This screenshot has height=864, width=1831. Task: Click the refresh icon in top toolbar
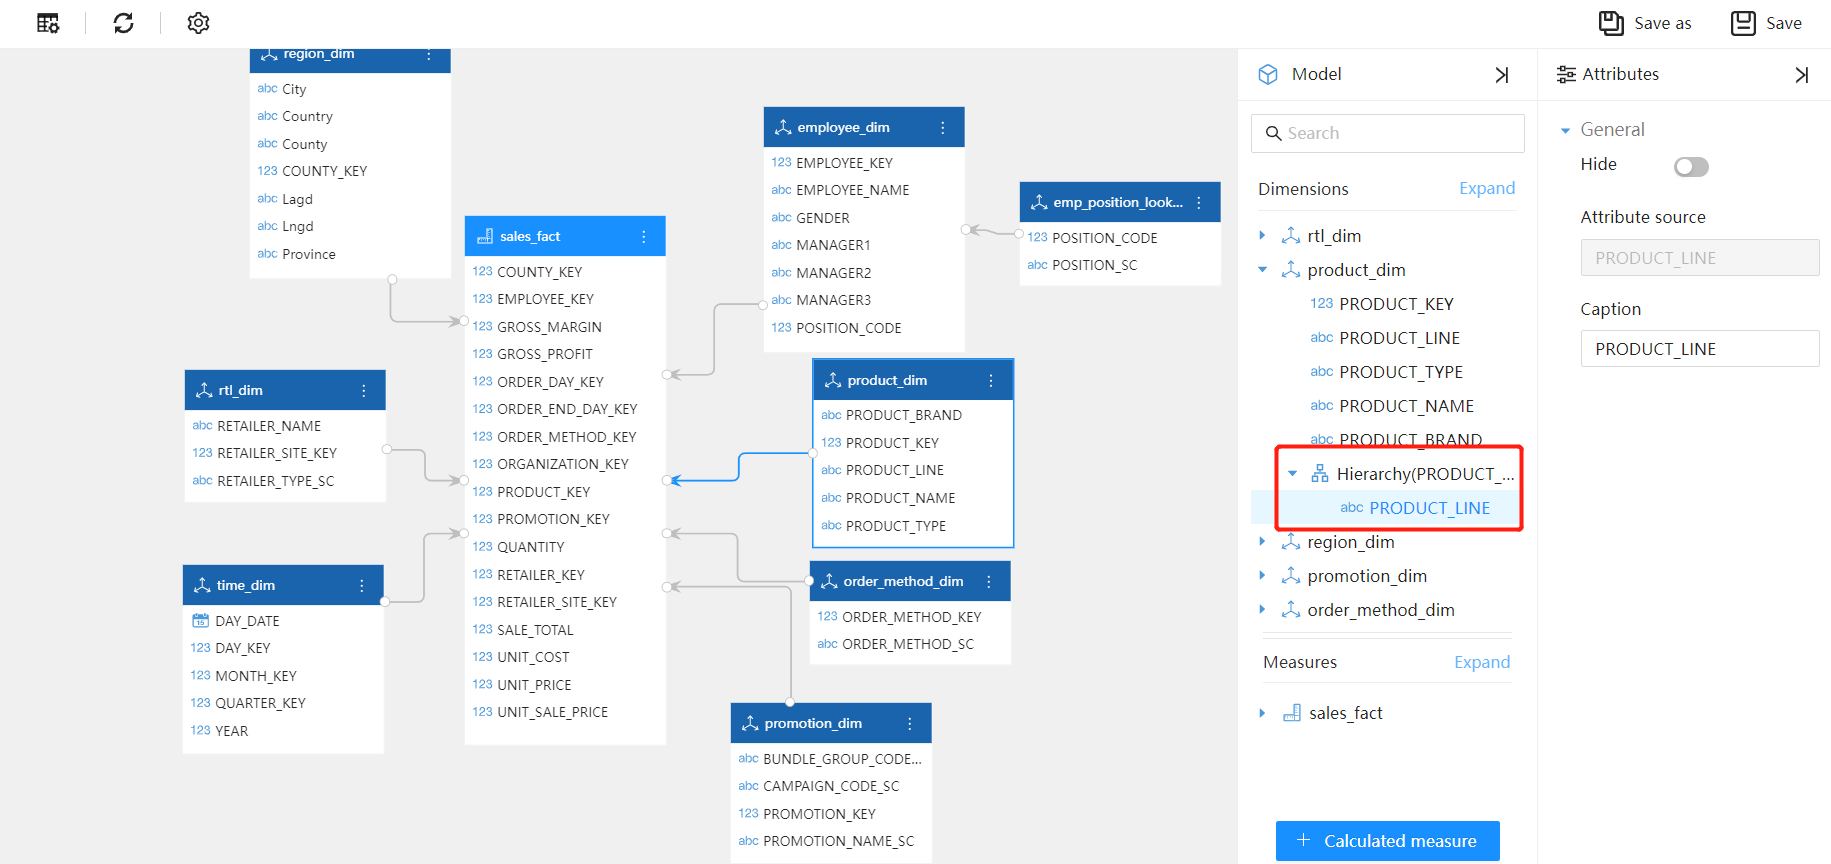(124, 23)
